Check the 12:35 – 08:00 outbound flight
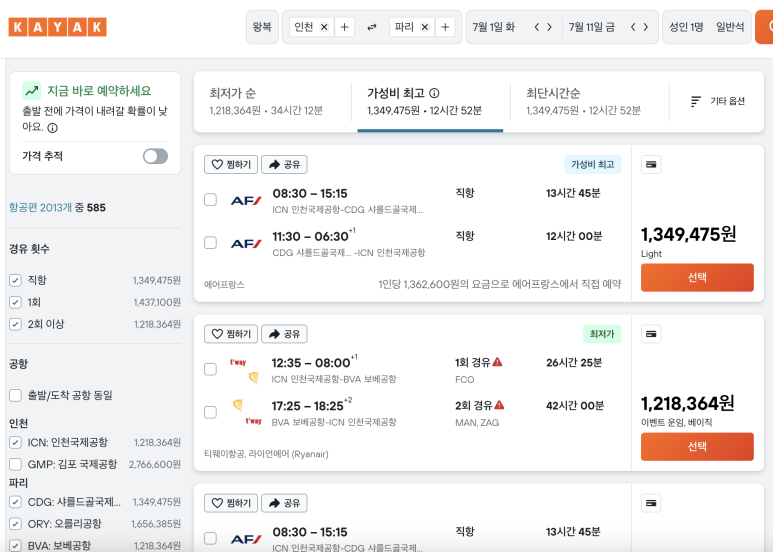 tap(211, 369)
